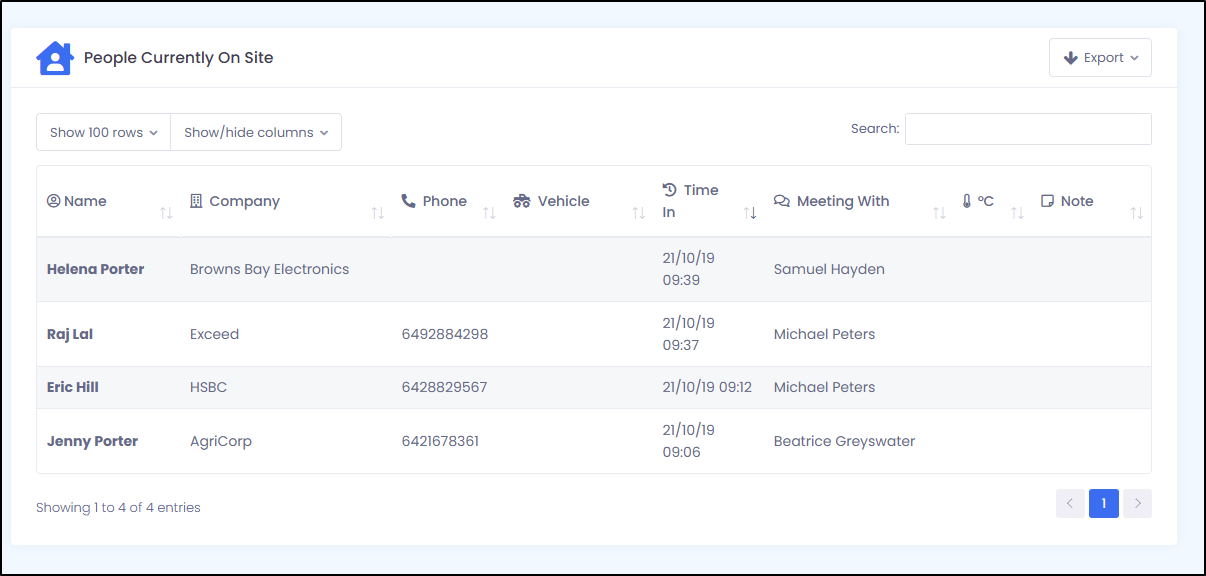Image resolution: width=1206 pixels, height=576 pixels.
Task: Click the down arrow icon on Export
Action: (x=1070, y=58)
